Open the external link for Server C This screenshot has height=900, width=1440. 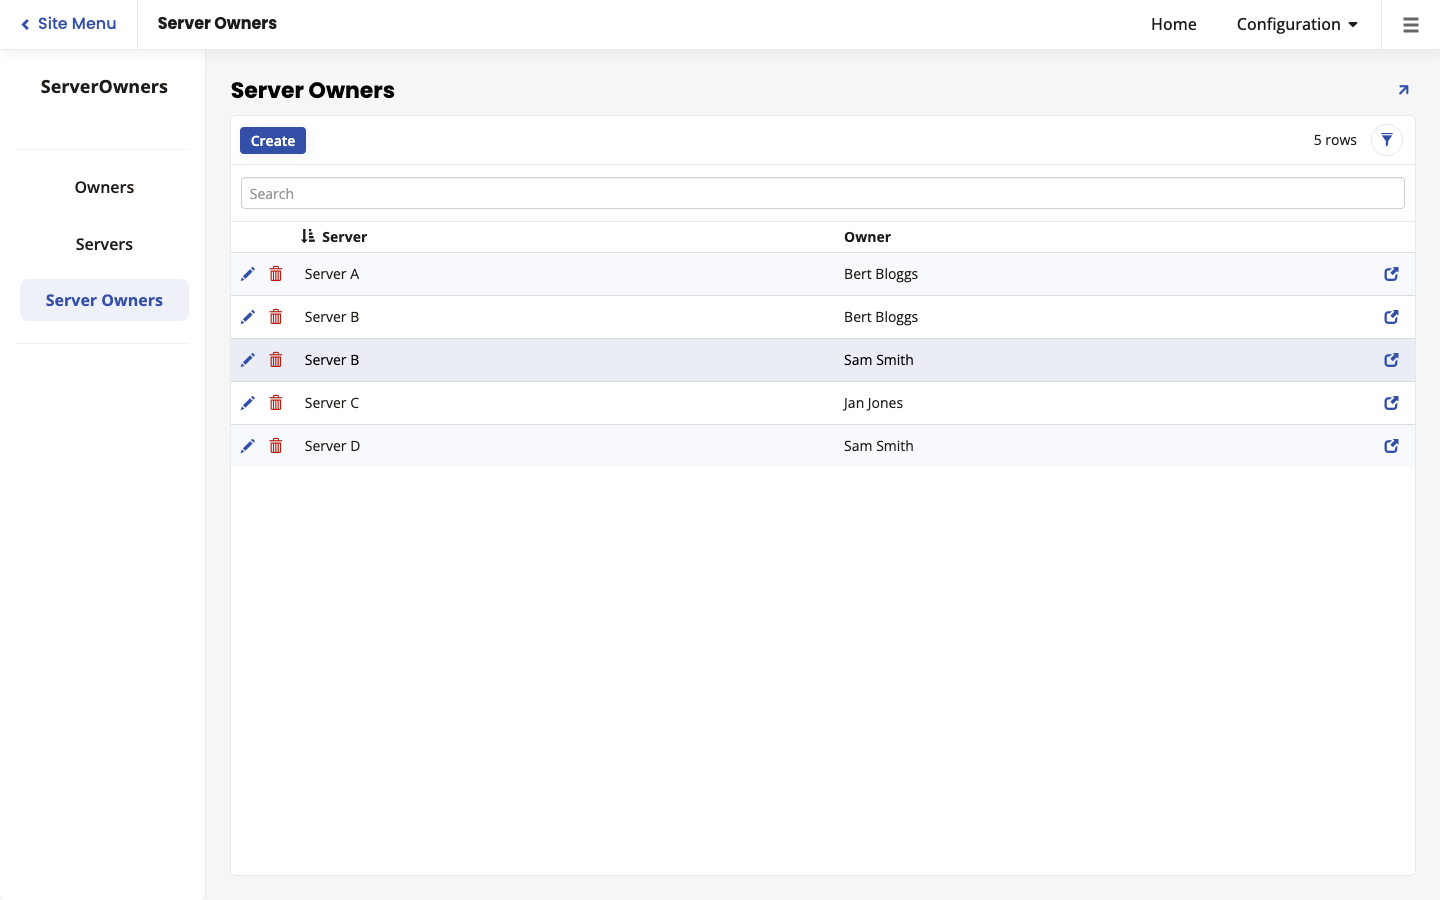click(1391, 403)
